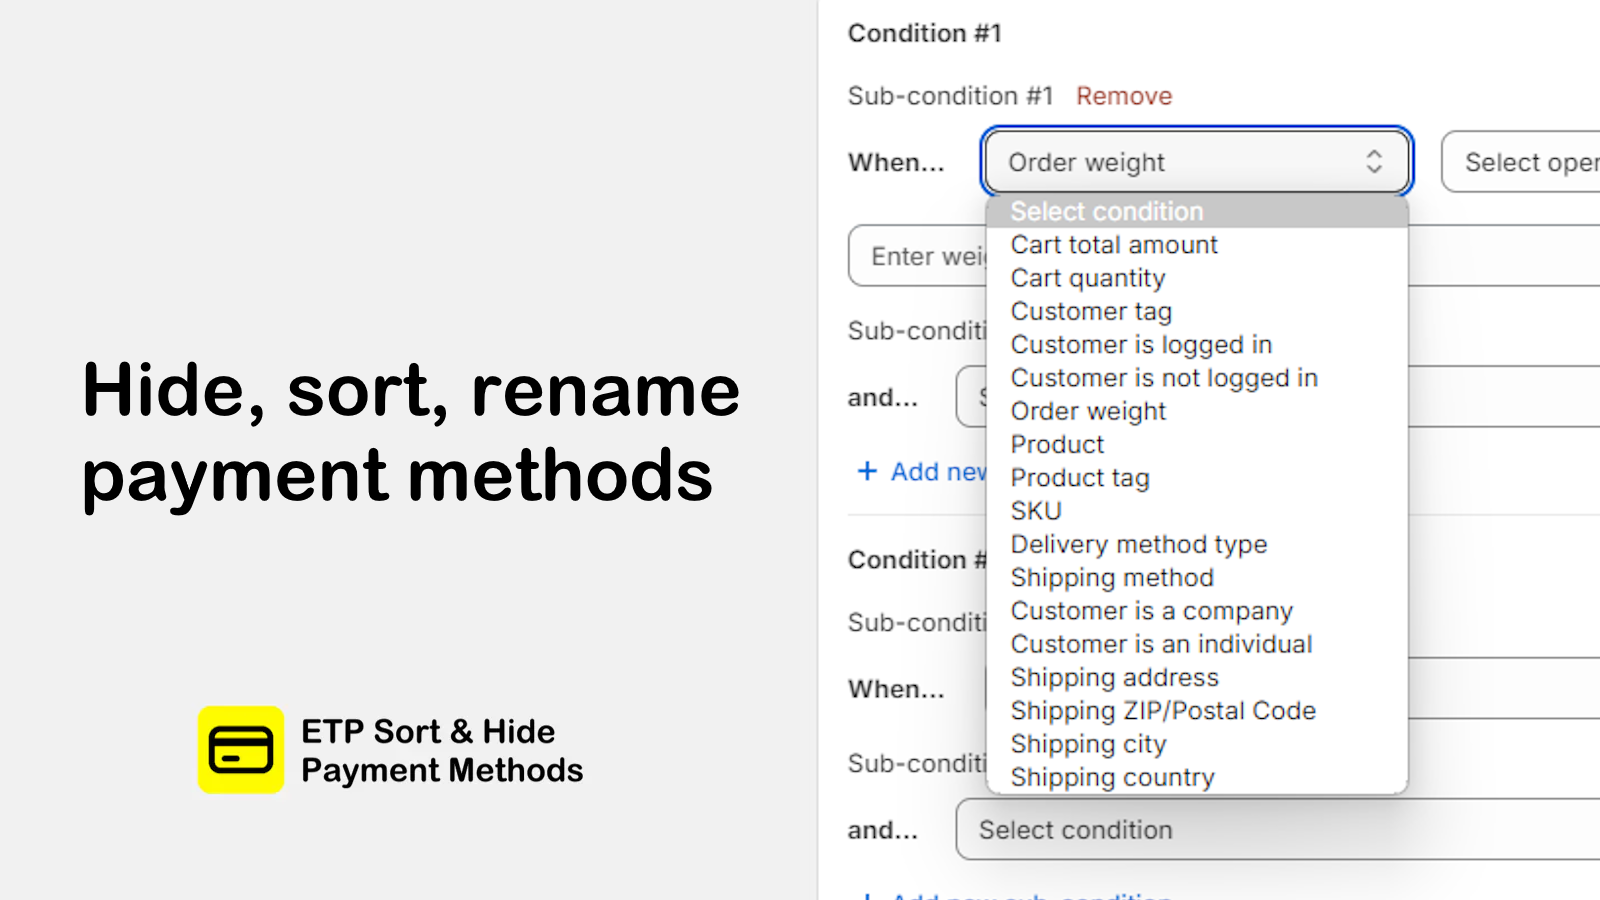Click Remove next to Sub-condition #1

click(1123, 95)
